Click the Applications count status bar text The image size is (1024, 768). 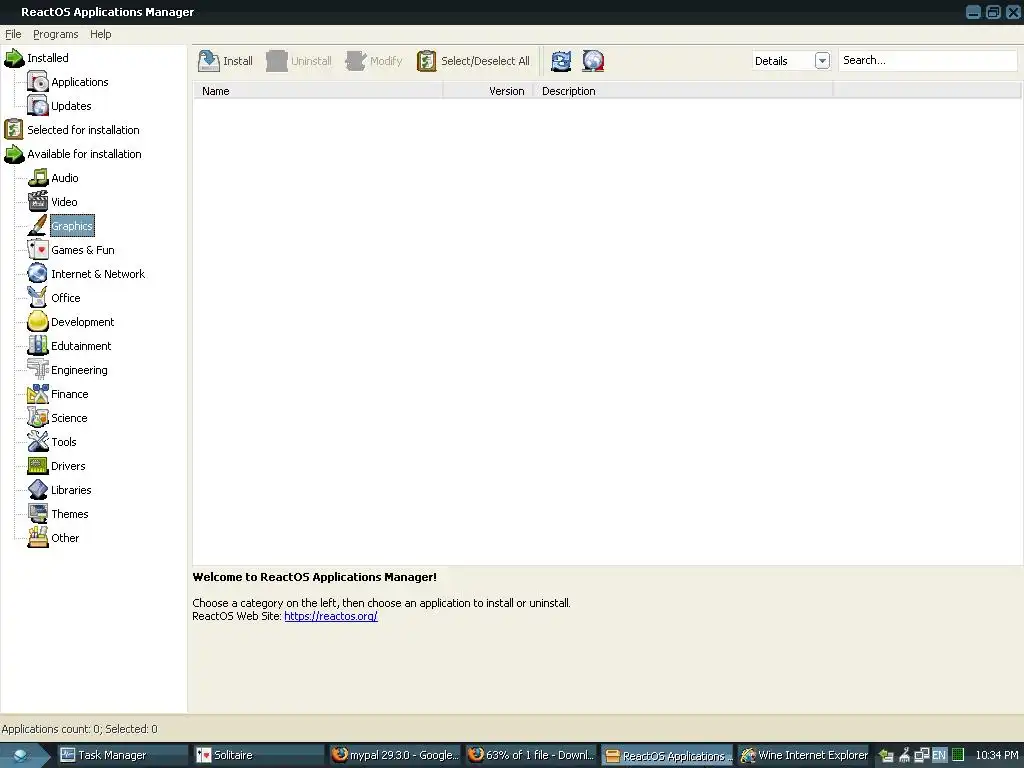(x=80, y=729)
